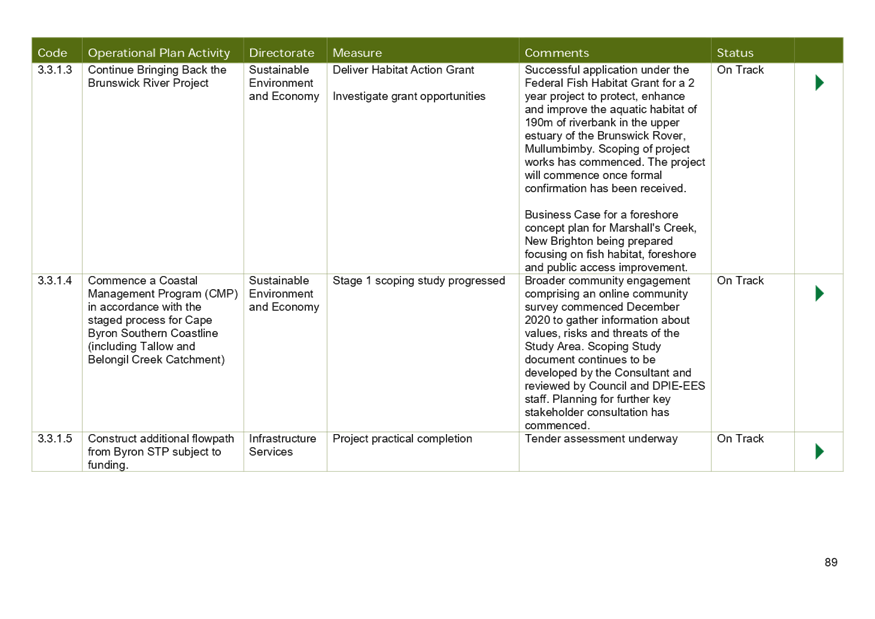Click 'Stage 1 scoping study progressed' measure

(419, 281)
